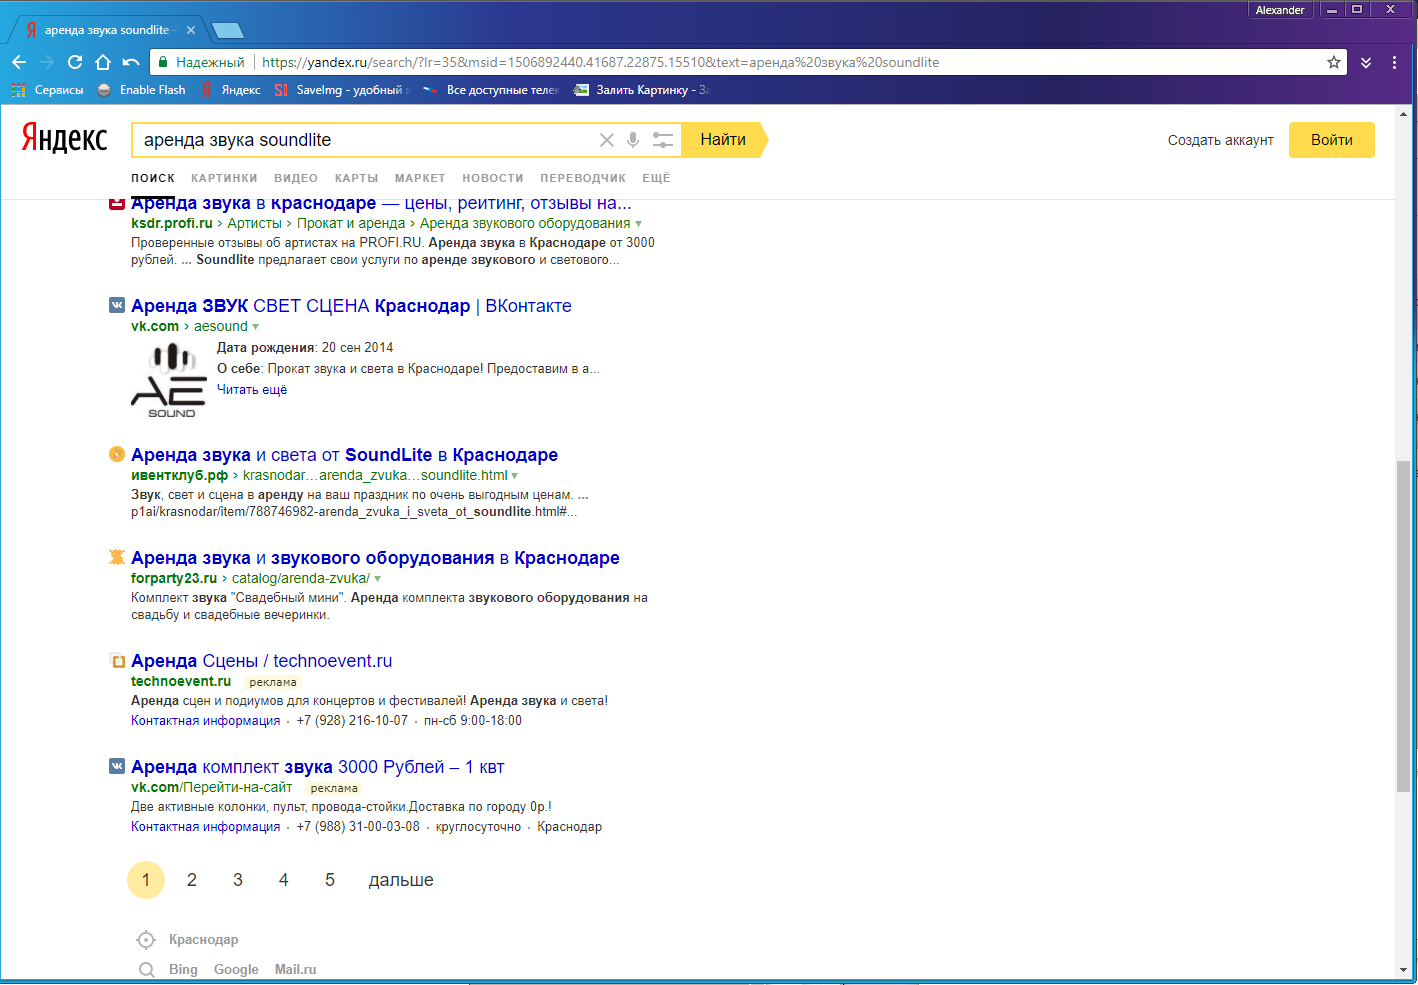Switch to the Новости search tab
This screenshot has height=985, width=1418.
point(493,178)
